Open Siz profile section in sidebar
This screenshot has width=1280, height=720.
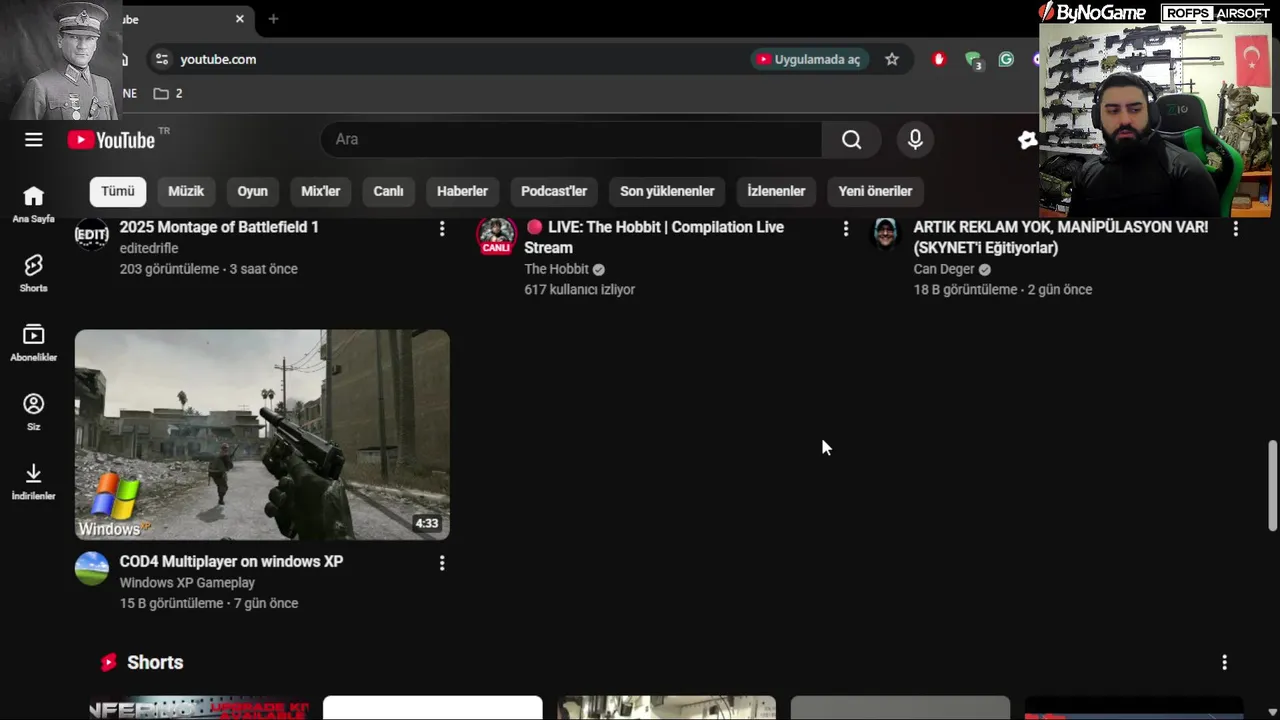pos(34,412)
